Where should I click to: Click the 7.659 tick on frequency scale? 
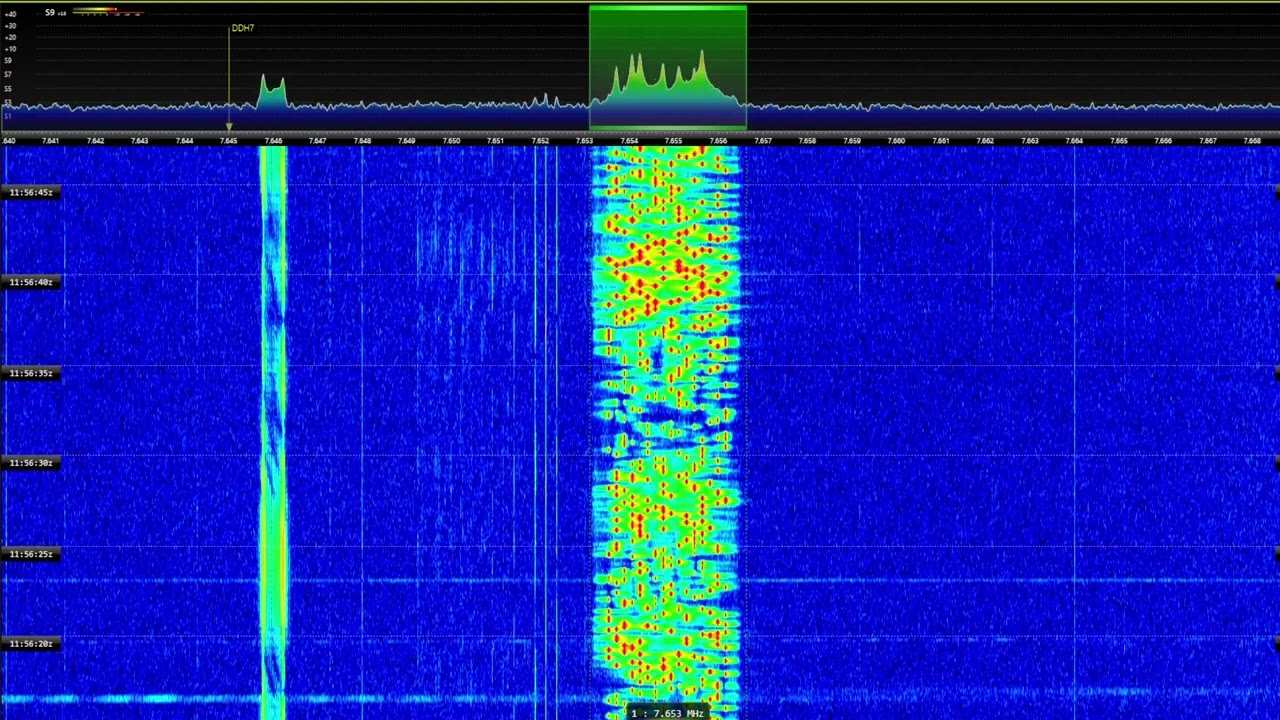pyautogui.click(x=852, y=141)
